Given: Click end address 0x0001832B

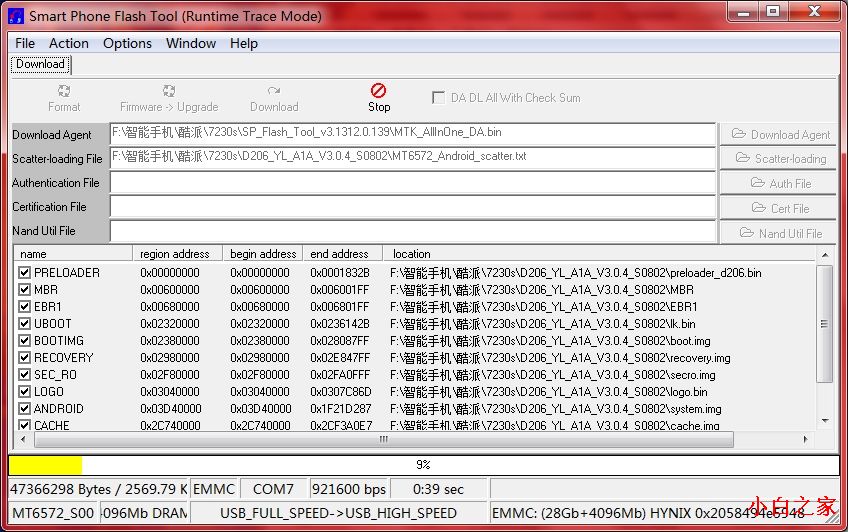Looking at the screenshot, I should click(x=340, y=272).
